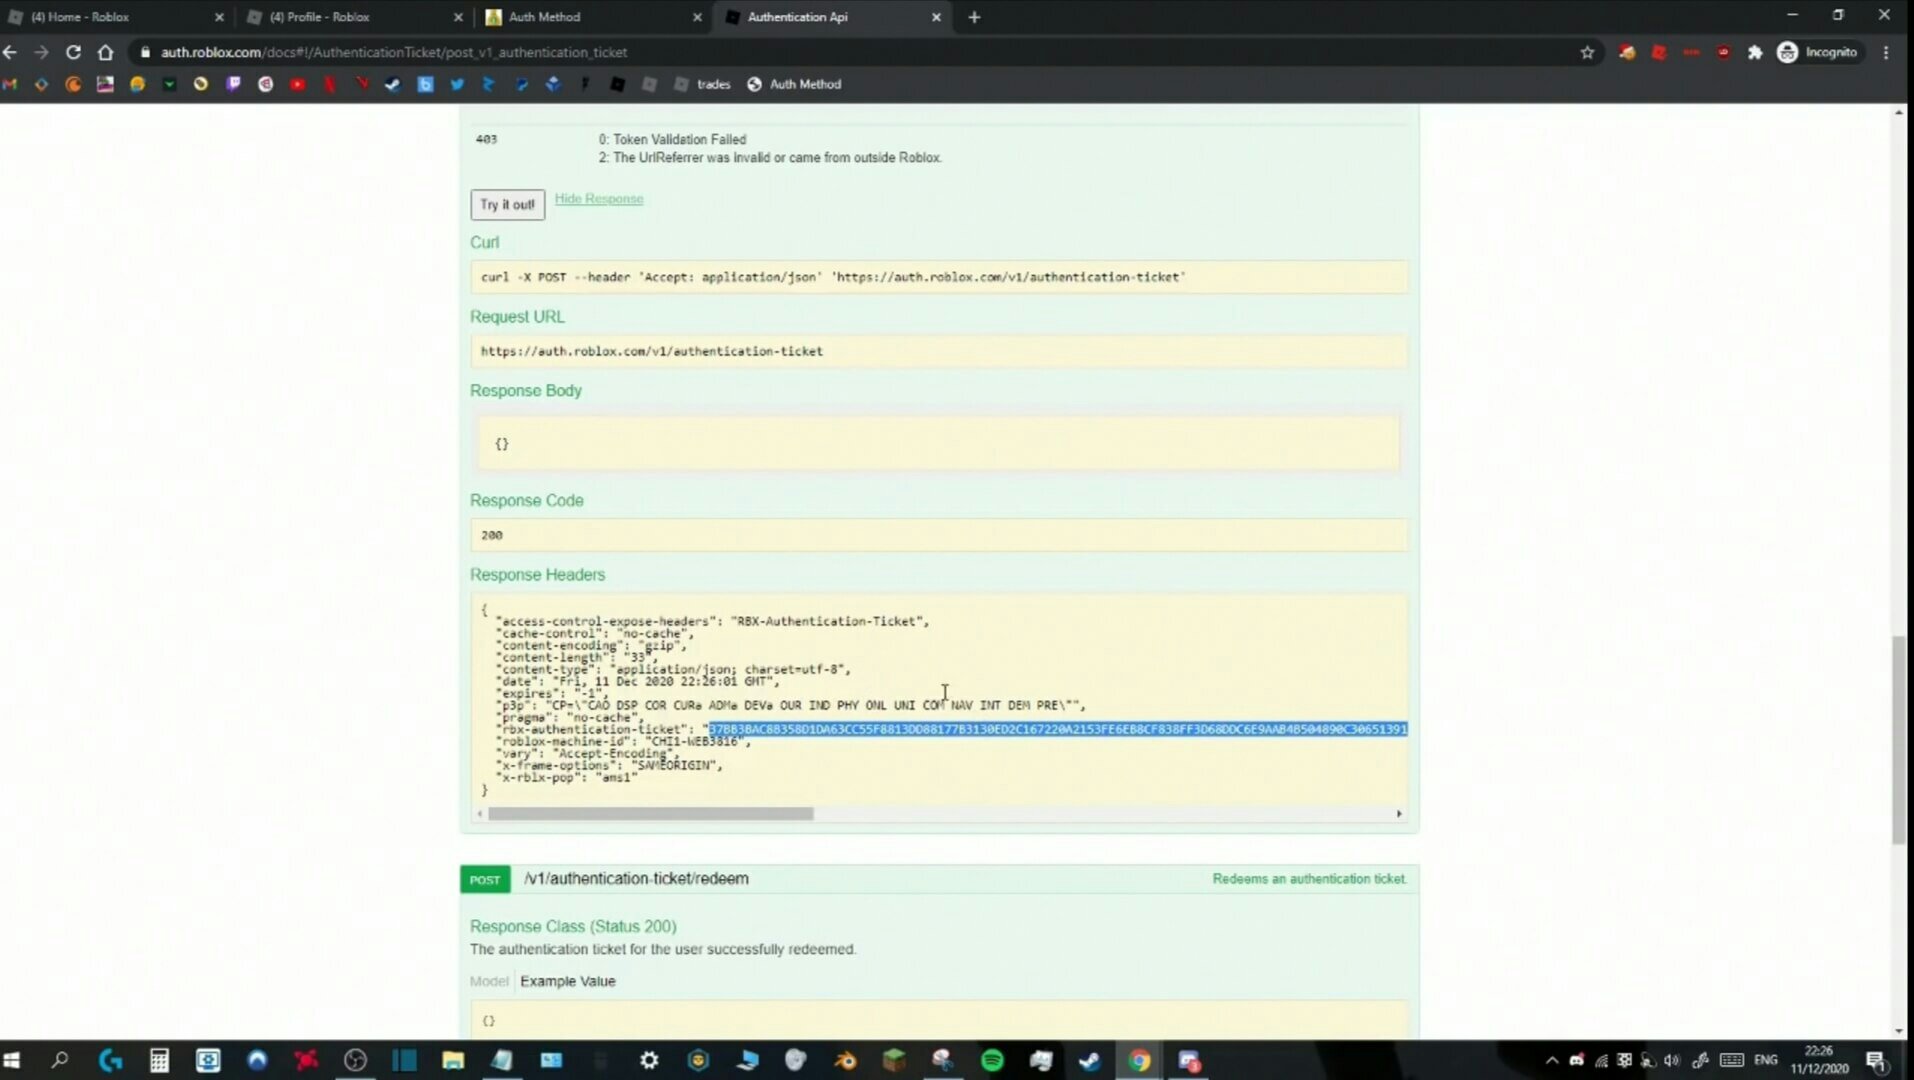Bookmark this page with the star icon
This screenshot has width=1914, height=1080.
[x=1587, y=52]
